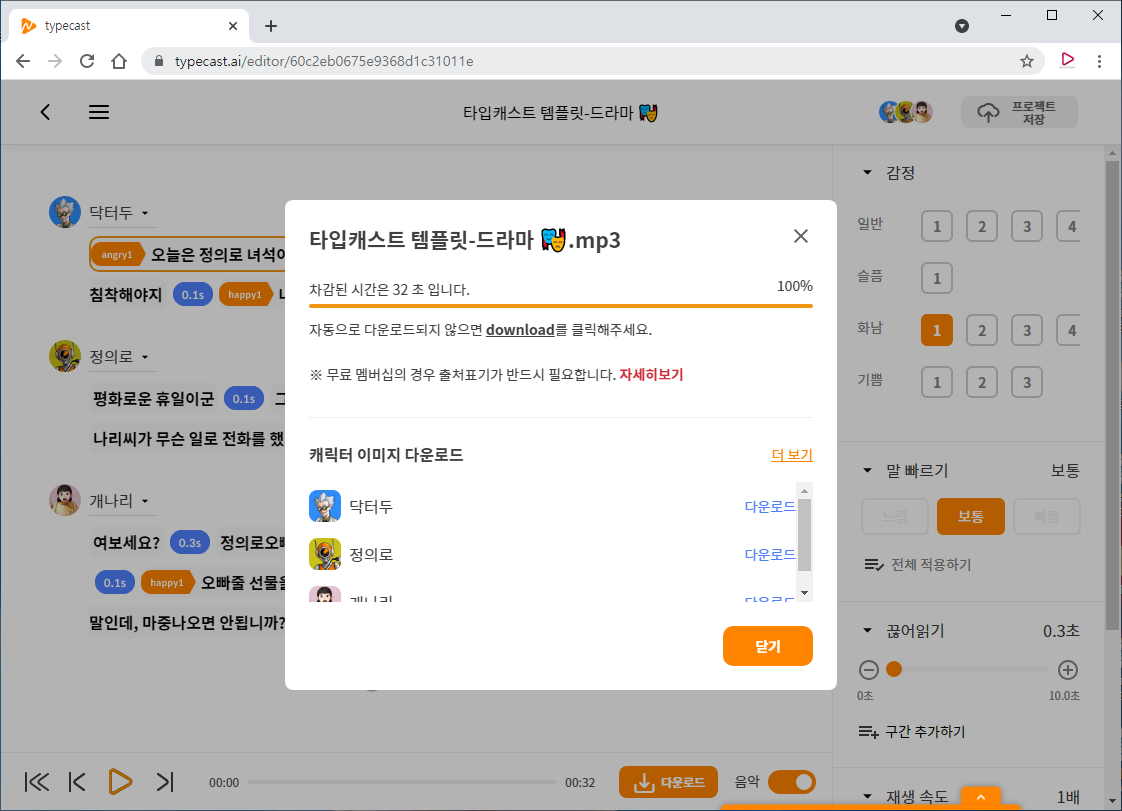Screen dimensions: 1122x811
Task: Open the Chrome three-dot menu
Action: pyautogui.click(x=1099, y=62)
